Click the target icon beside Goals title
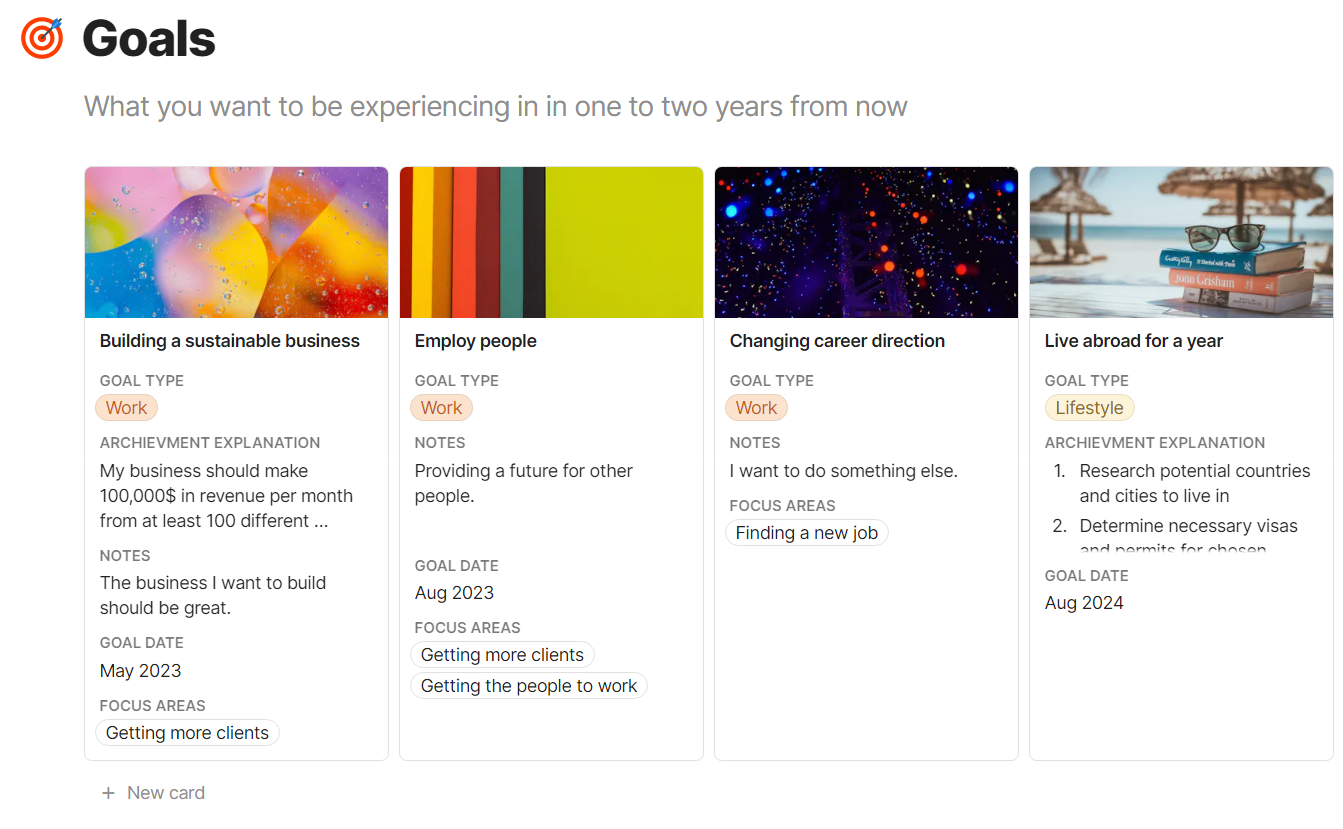The width and height of the screenshot is (1343, 829). (42, 38)
